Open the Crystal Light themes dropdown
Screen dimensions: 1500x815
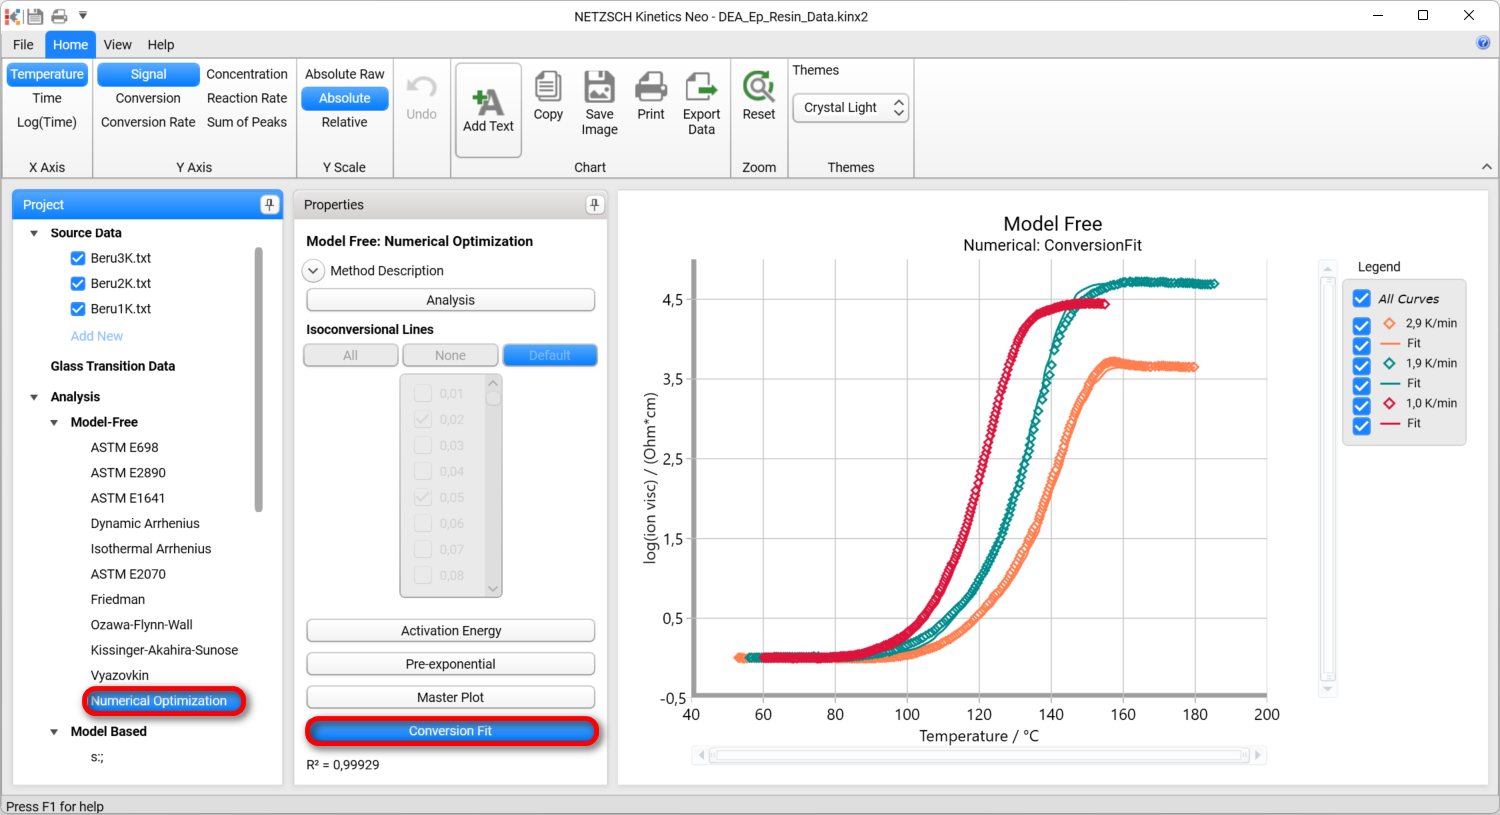(x=850, y=108)
